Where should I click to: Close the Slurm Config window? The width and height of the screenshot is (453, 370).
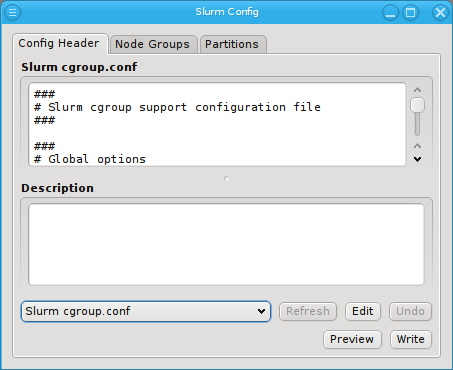tap(440, 13)
